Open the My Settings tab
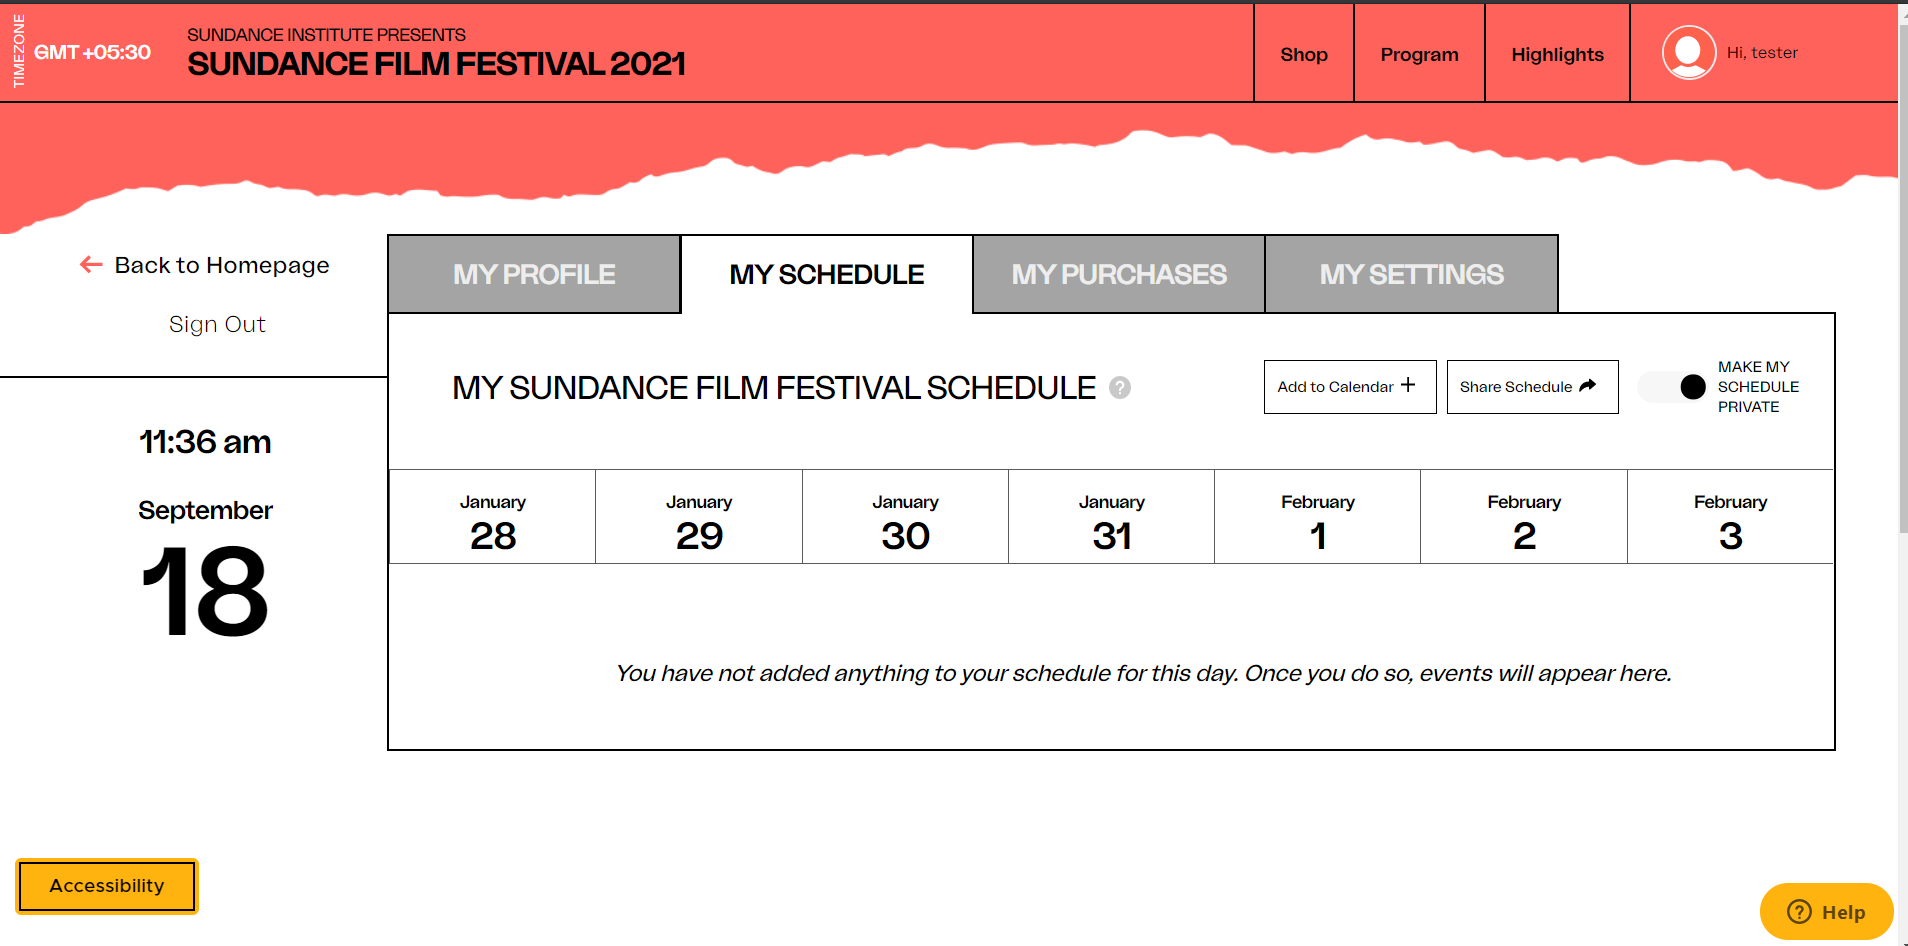 tap(1411, 274)
